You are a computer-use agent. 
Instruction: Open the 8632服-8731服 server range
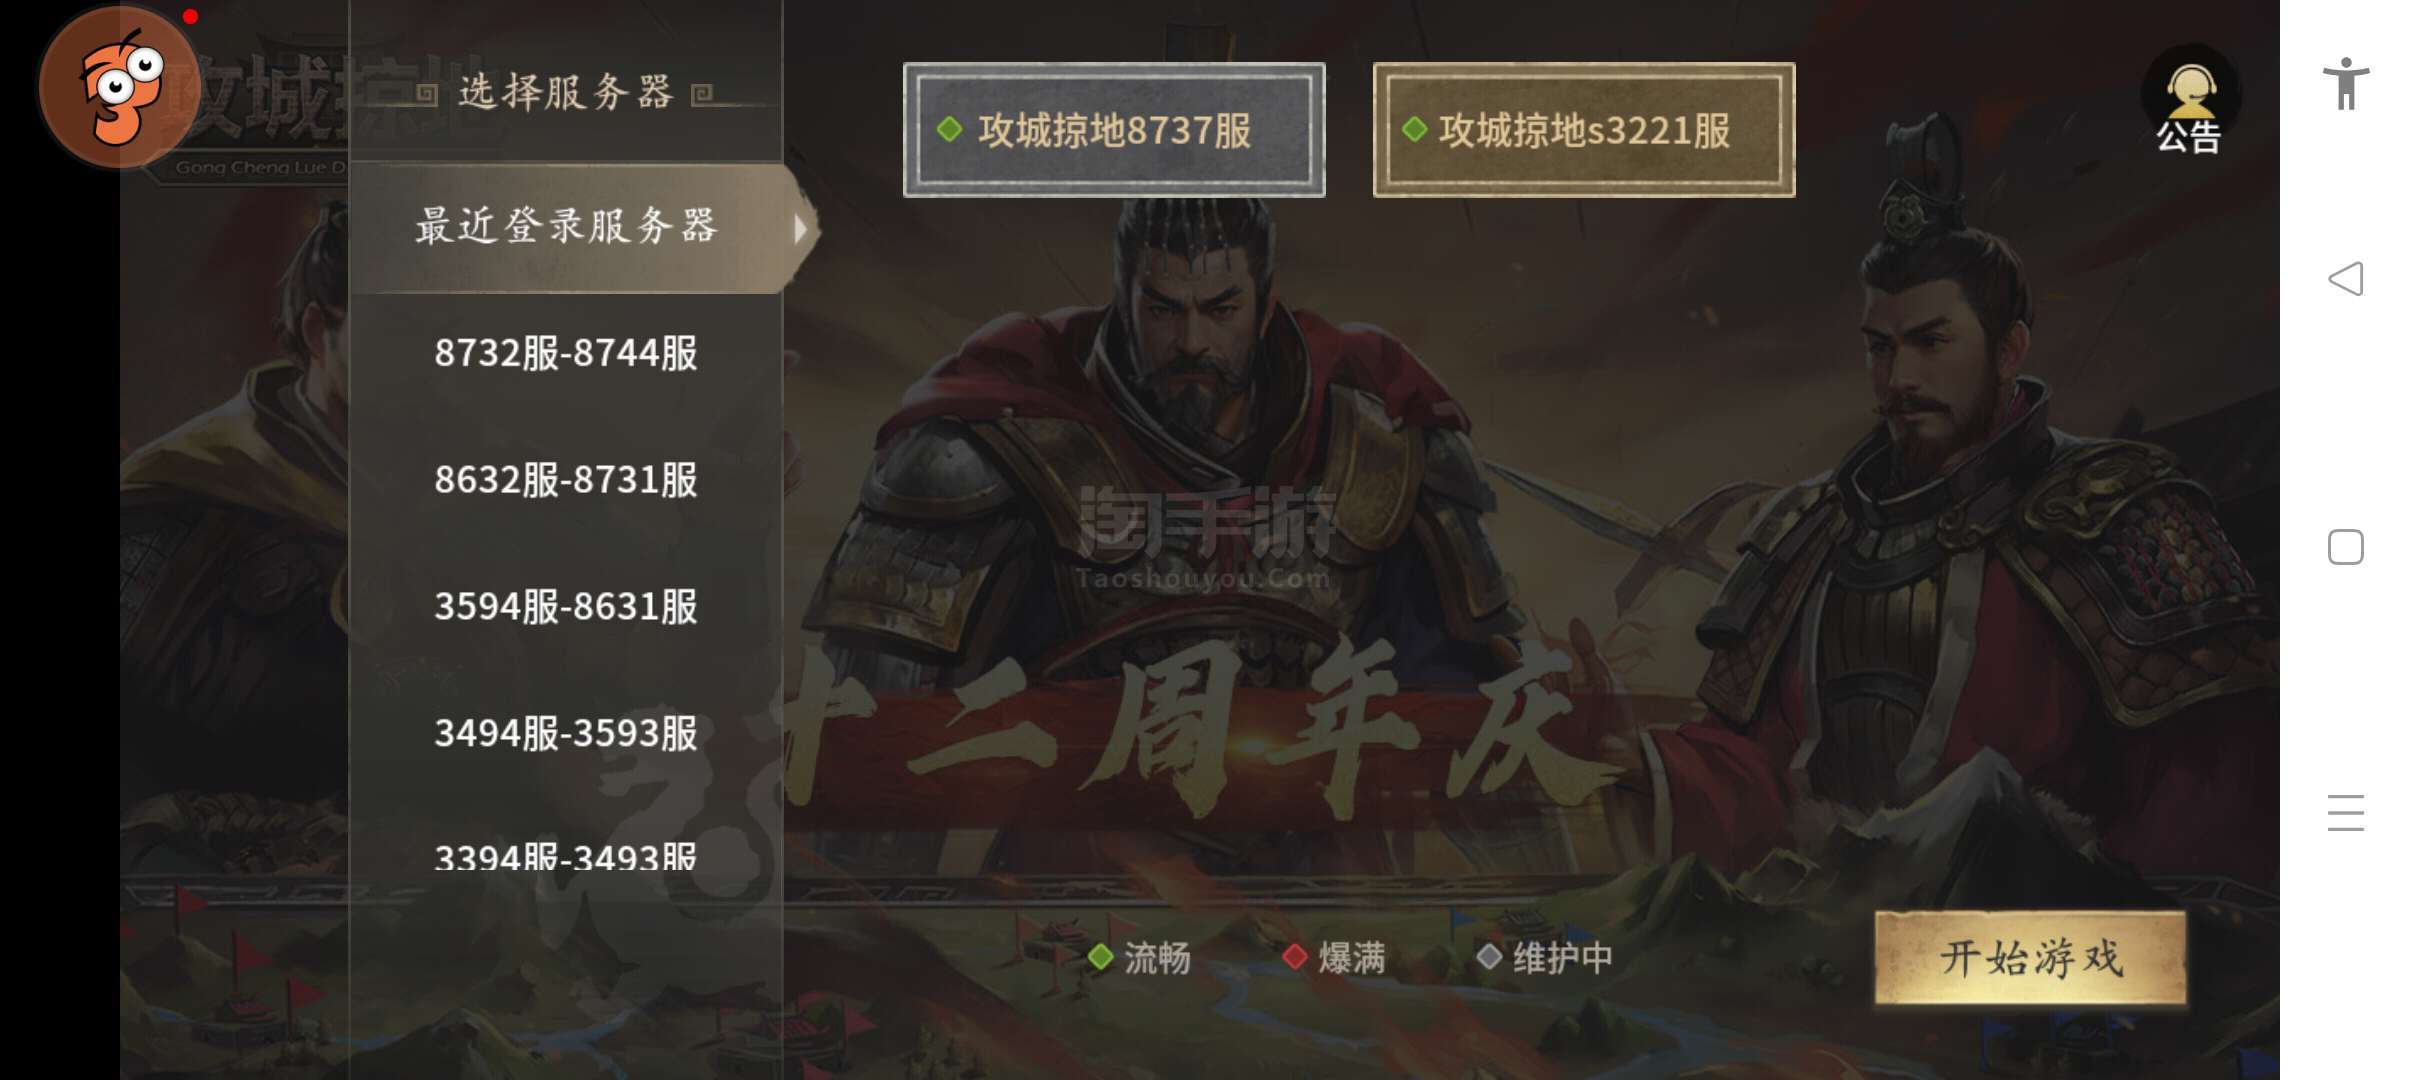click(x=566, y=480)
